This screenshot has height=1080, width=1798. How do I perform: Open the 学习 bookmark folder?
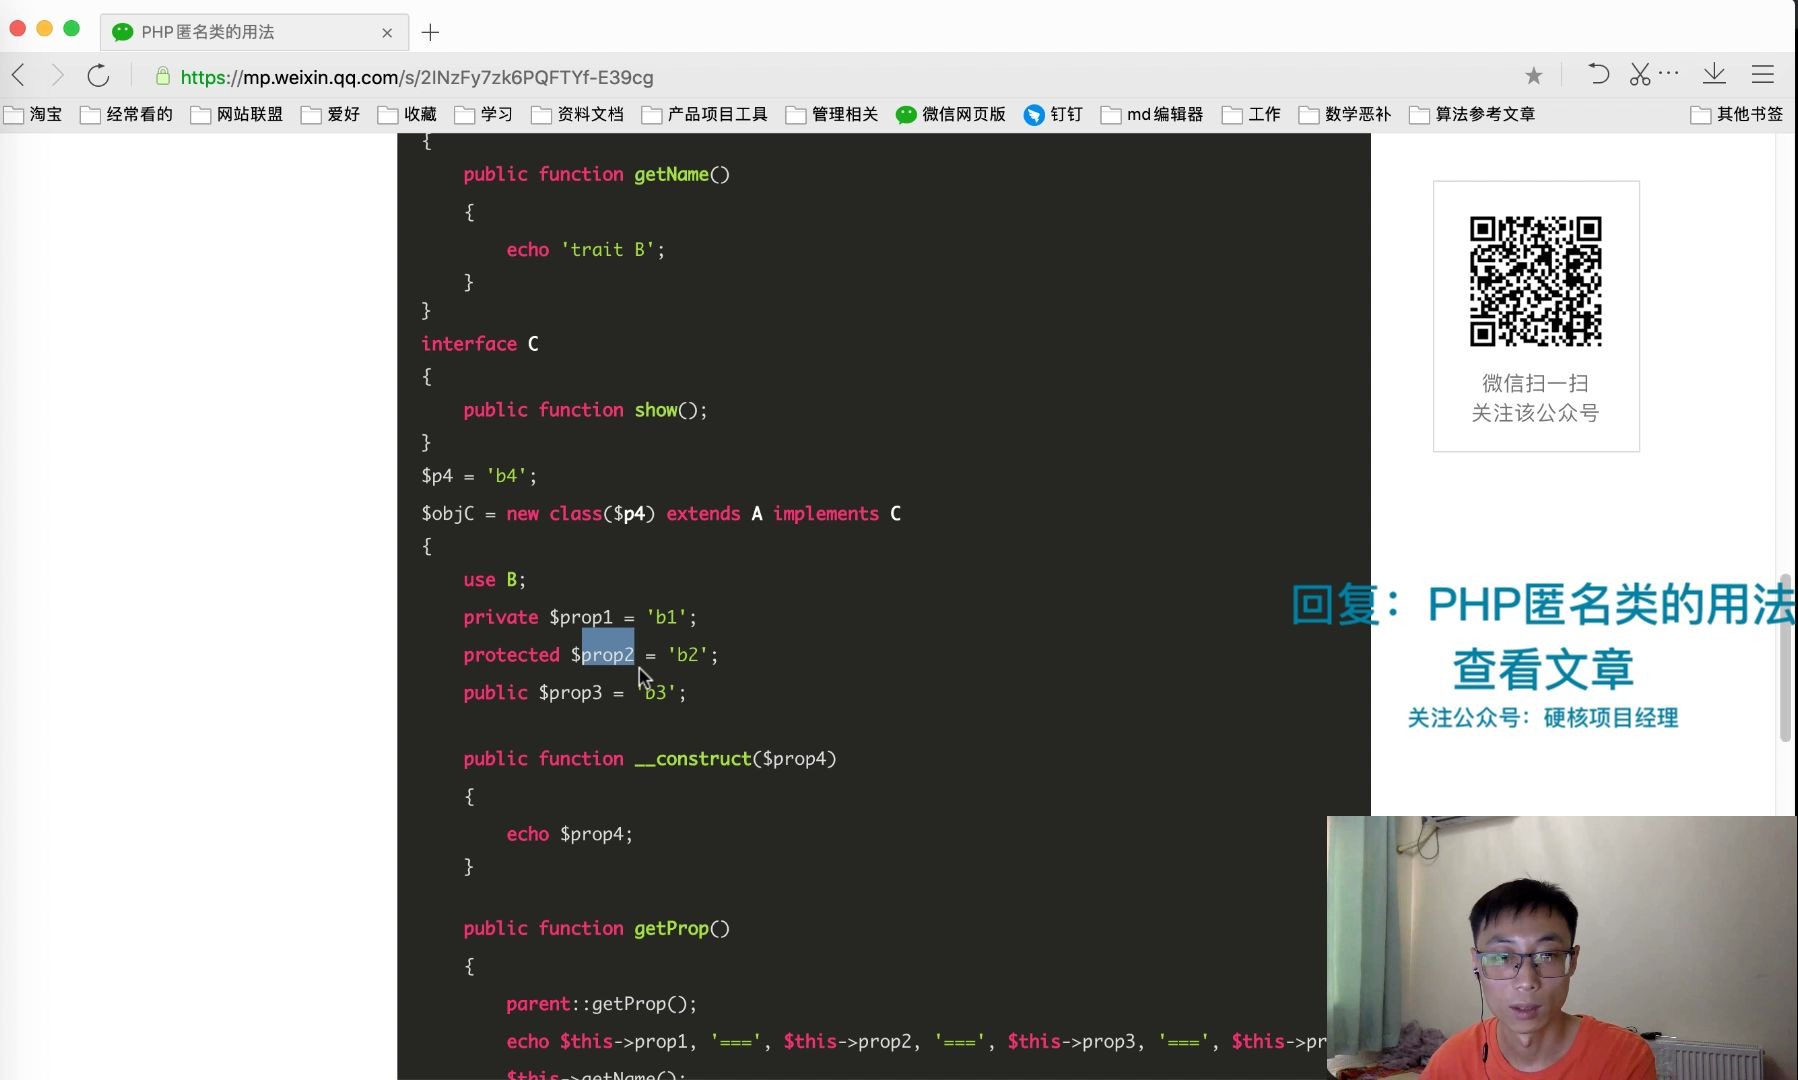click(484, 115)
